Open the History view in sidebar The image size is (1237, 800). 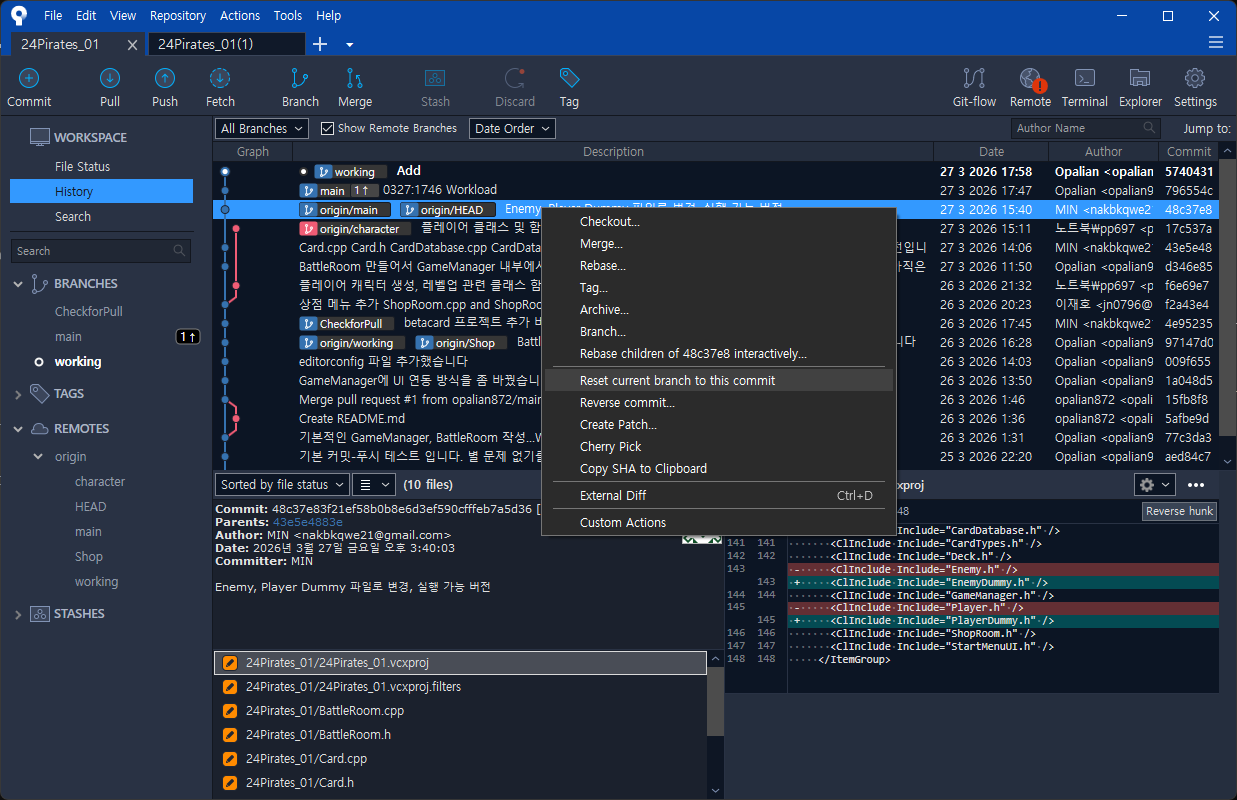[x=101, y=192]
